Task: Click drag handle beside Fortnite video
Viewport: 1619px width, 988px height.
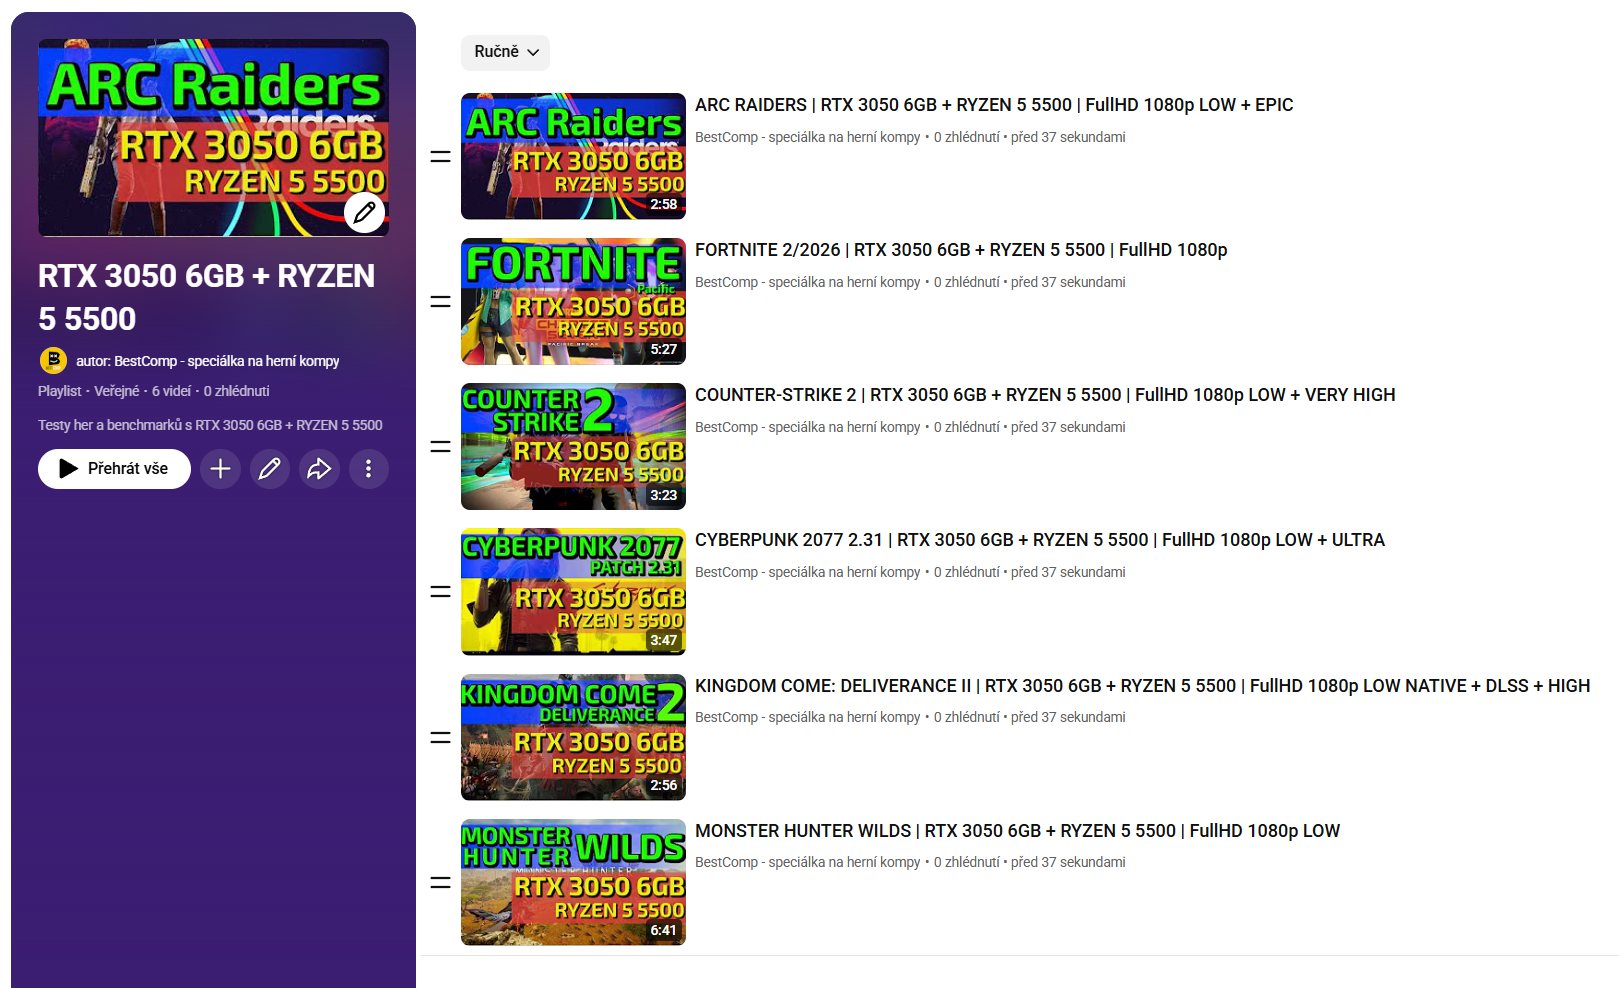Action: point(440,302)
